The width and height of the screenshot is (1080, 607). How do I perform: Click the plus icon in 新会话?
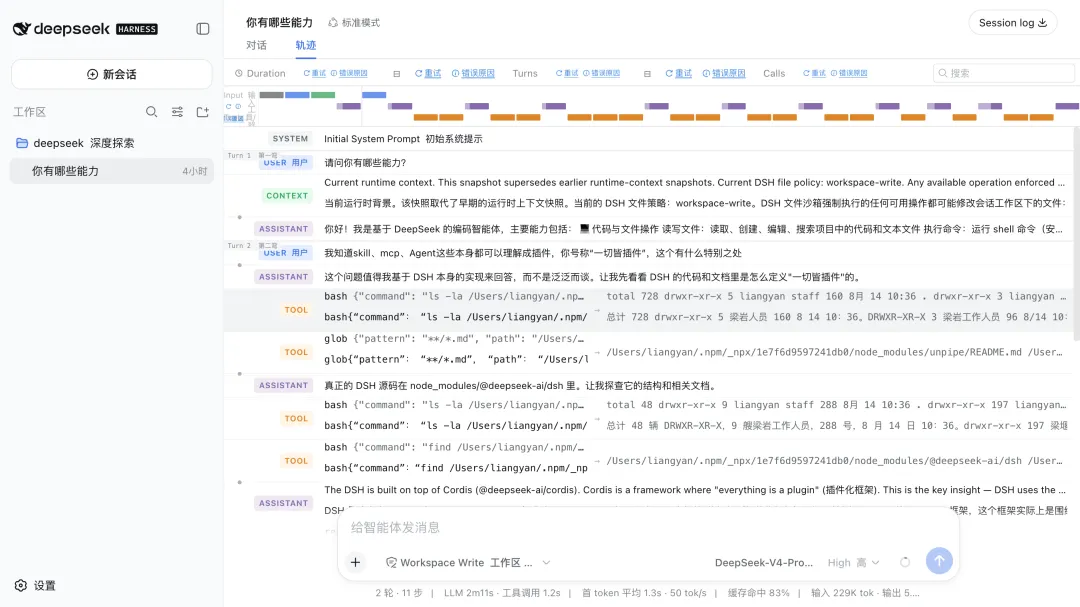[x=92, y=74]
